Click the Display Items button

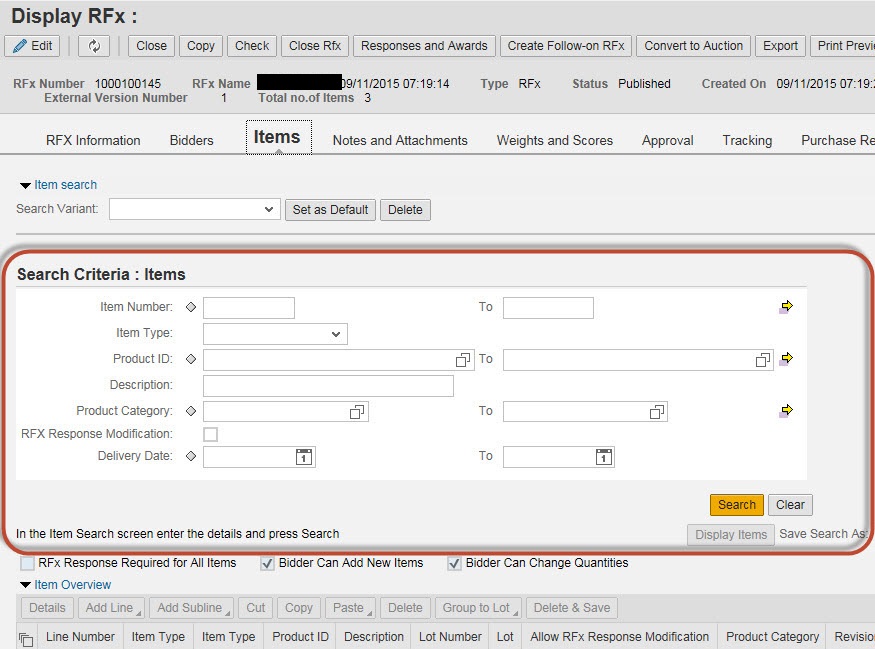[731, 535]
